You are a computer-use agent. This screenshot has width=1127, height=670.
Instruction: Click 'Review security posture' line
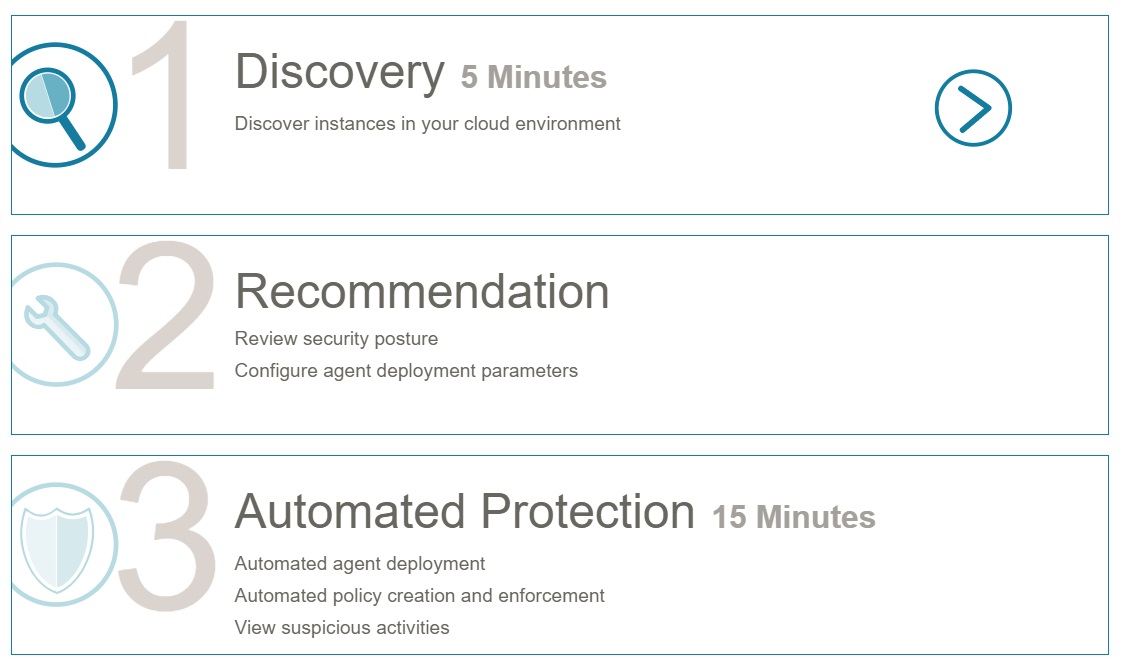(x=336, y=339)
